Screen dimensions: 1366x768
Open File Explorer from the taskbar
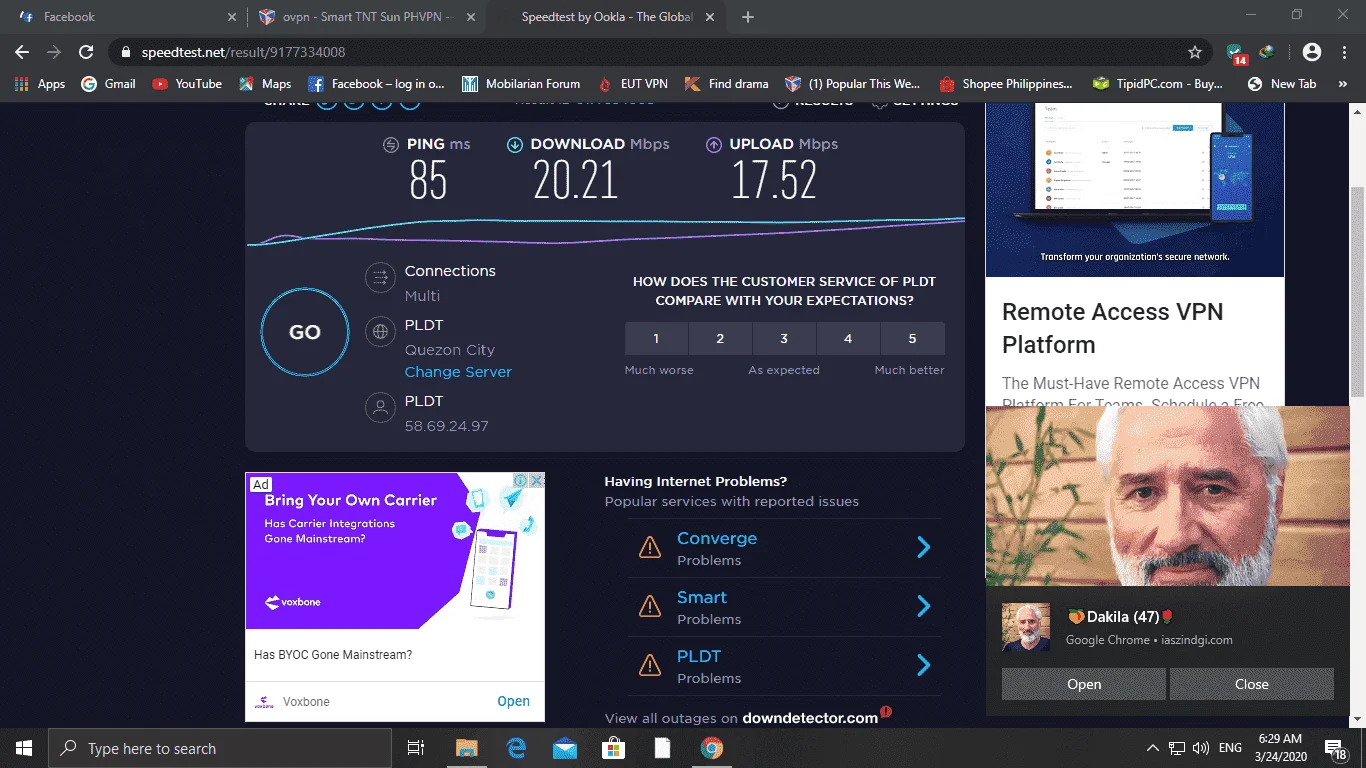point(467,748)
